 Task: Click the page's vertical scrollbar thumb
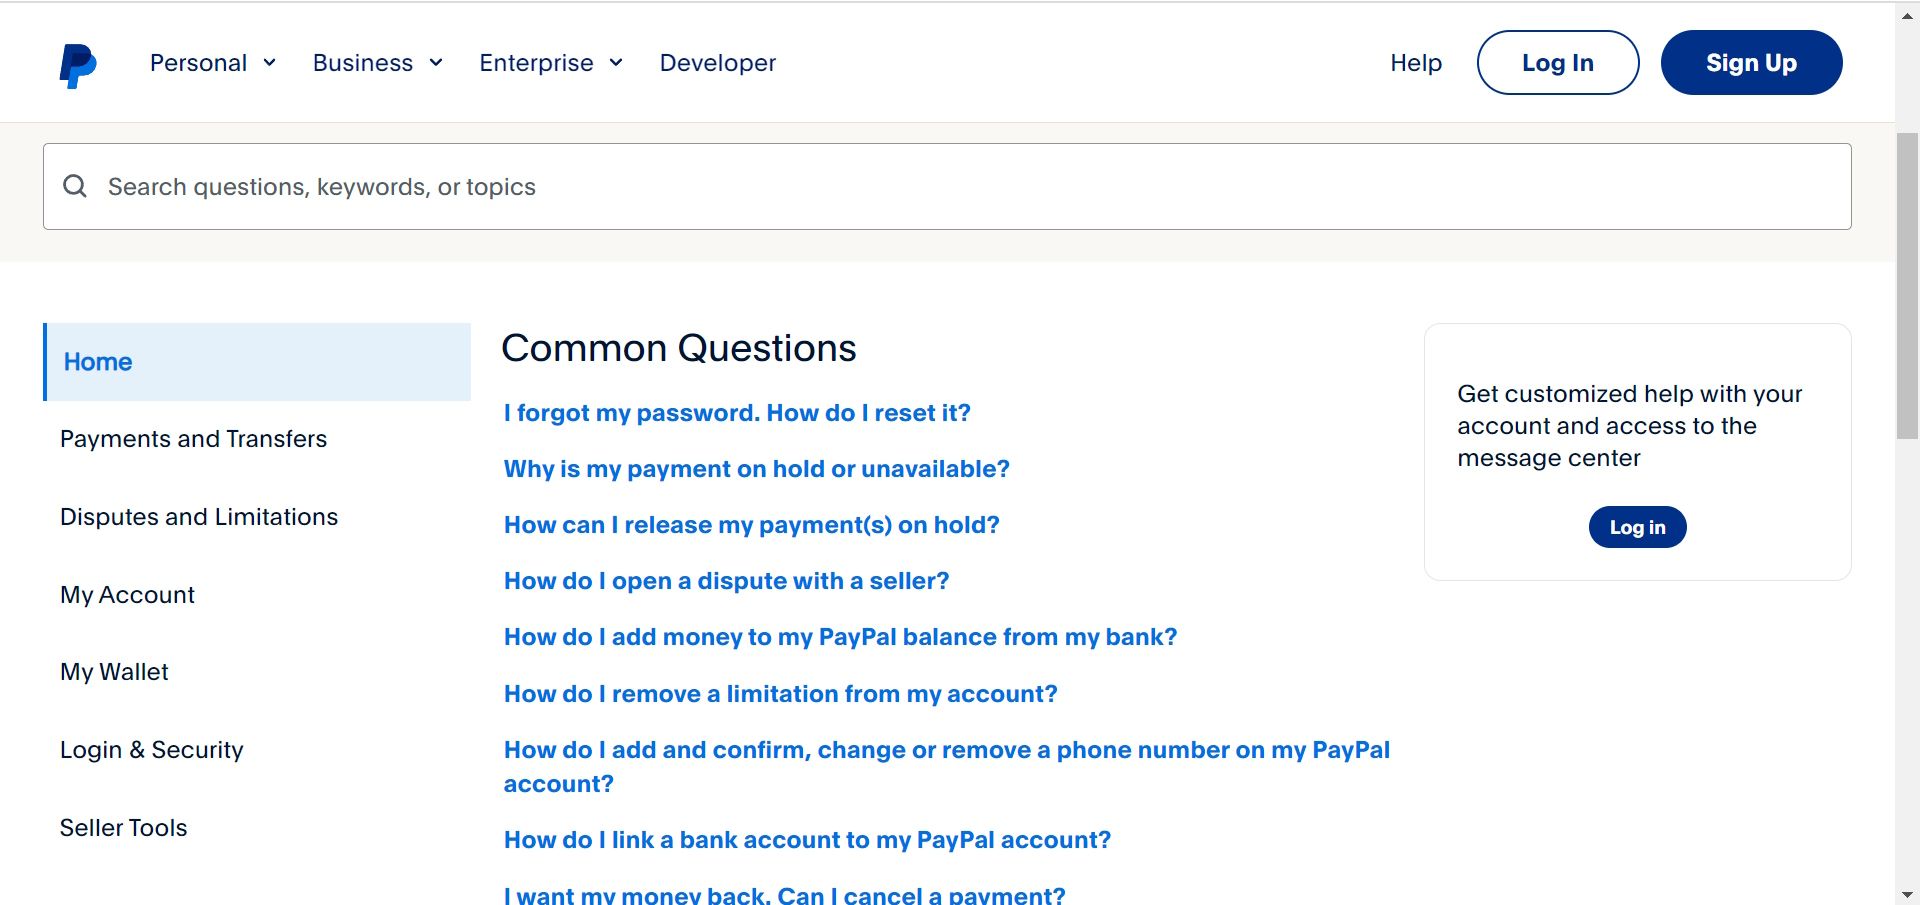pos(1907,285)
